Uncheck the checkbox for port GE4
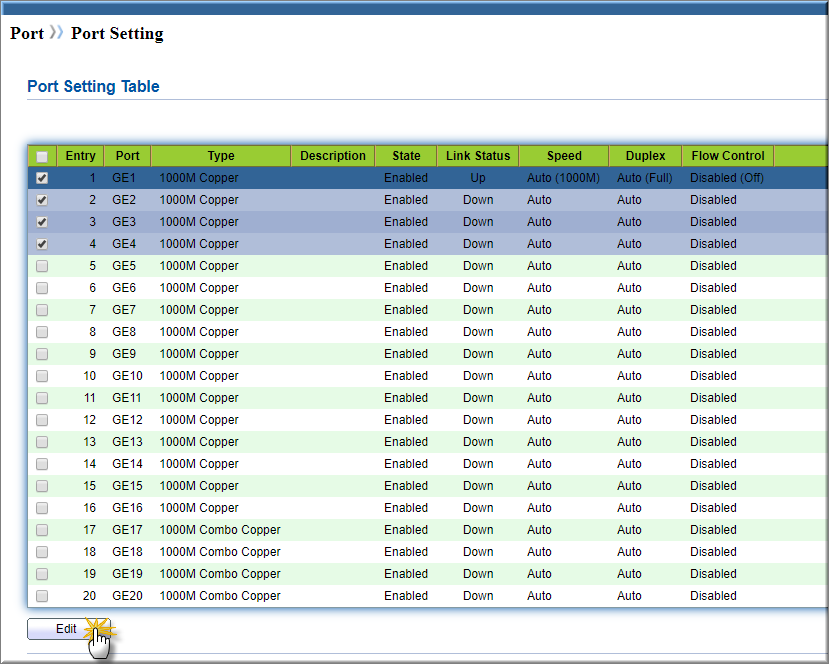 [42, 244]
